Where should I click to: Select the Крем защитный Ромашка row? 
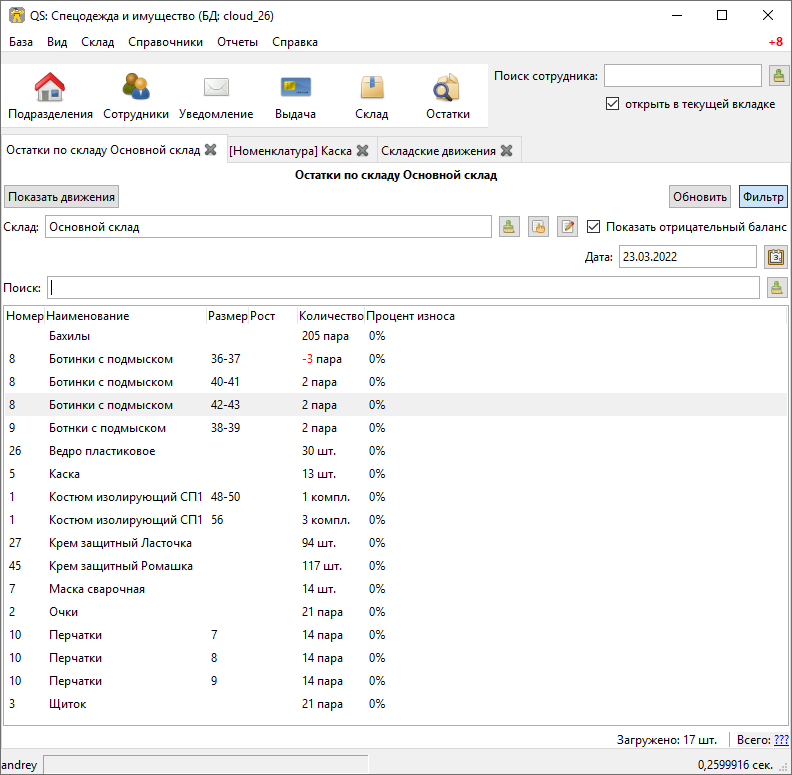coord(395,566)
